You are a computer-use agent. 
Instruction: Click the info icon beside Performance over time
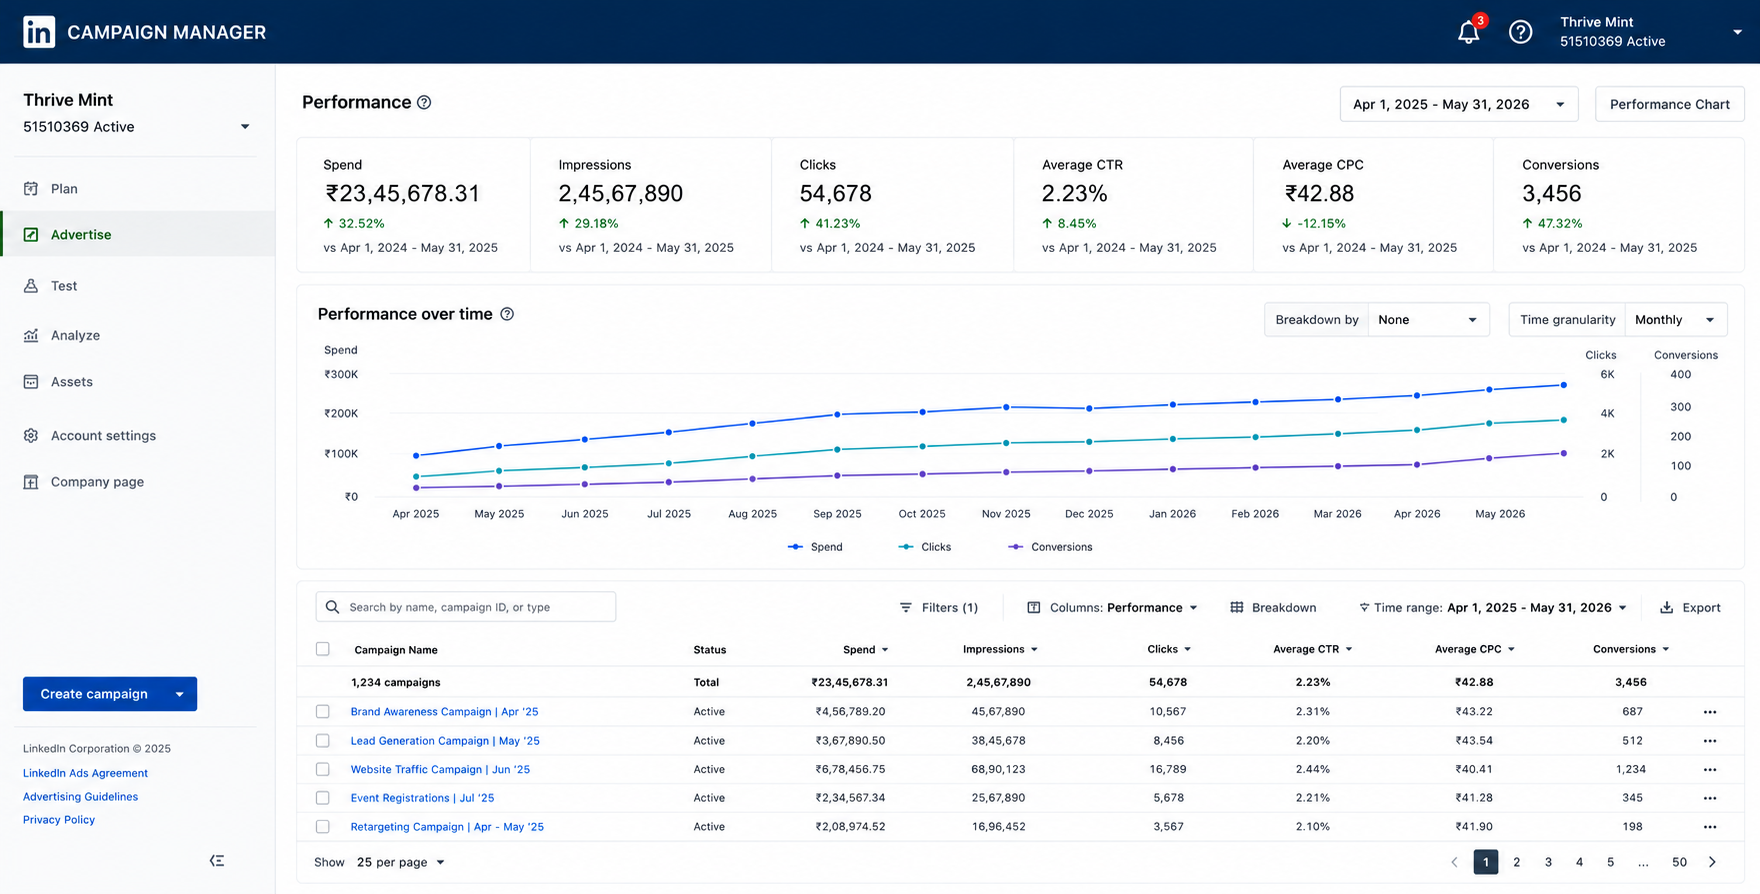coord(507,314)
